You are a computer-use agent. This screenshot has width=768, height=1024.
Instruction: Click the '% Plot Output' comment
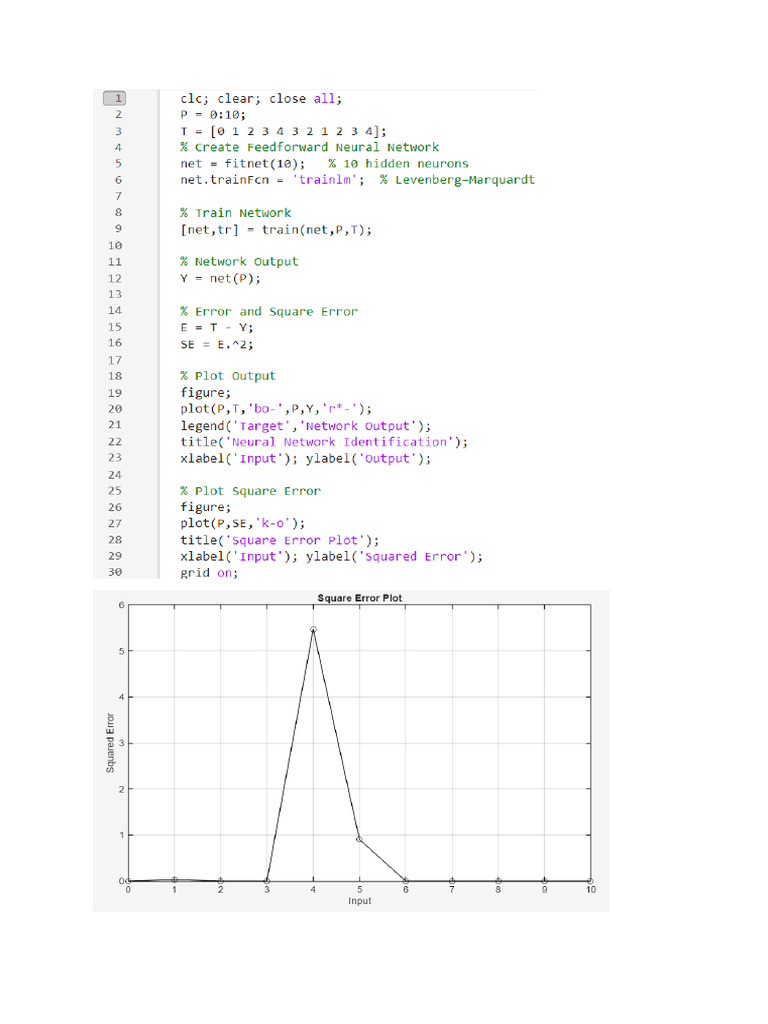[228, 376]
